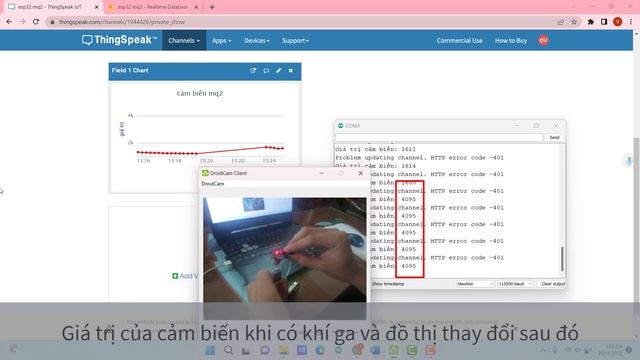Share this page from the address bar

click(x=561, y=22)
